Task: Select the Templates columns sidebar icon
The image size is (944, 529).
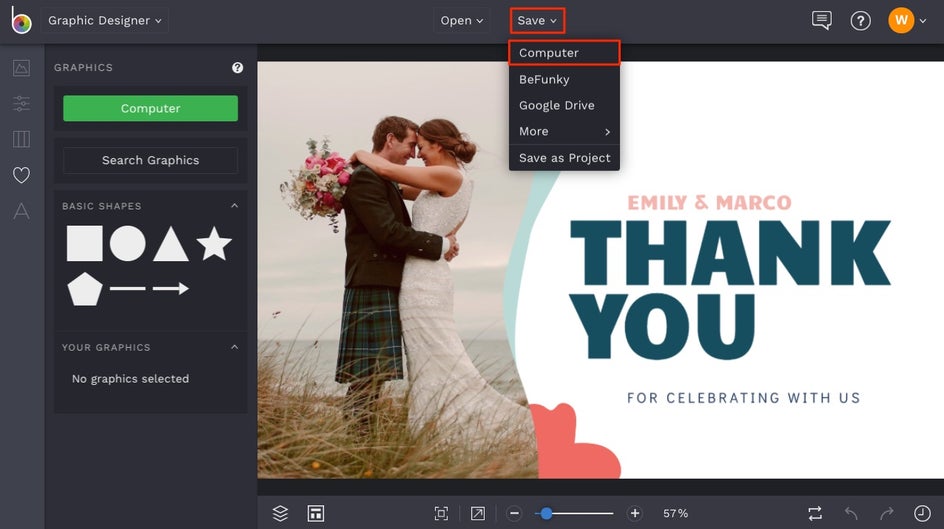Action: [21, 139]
